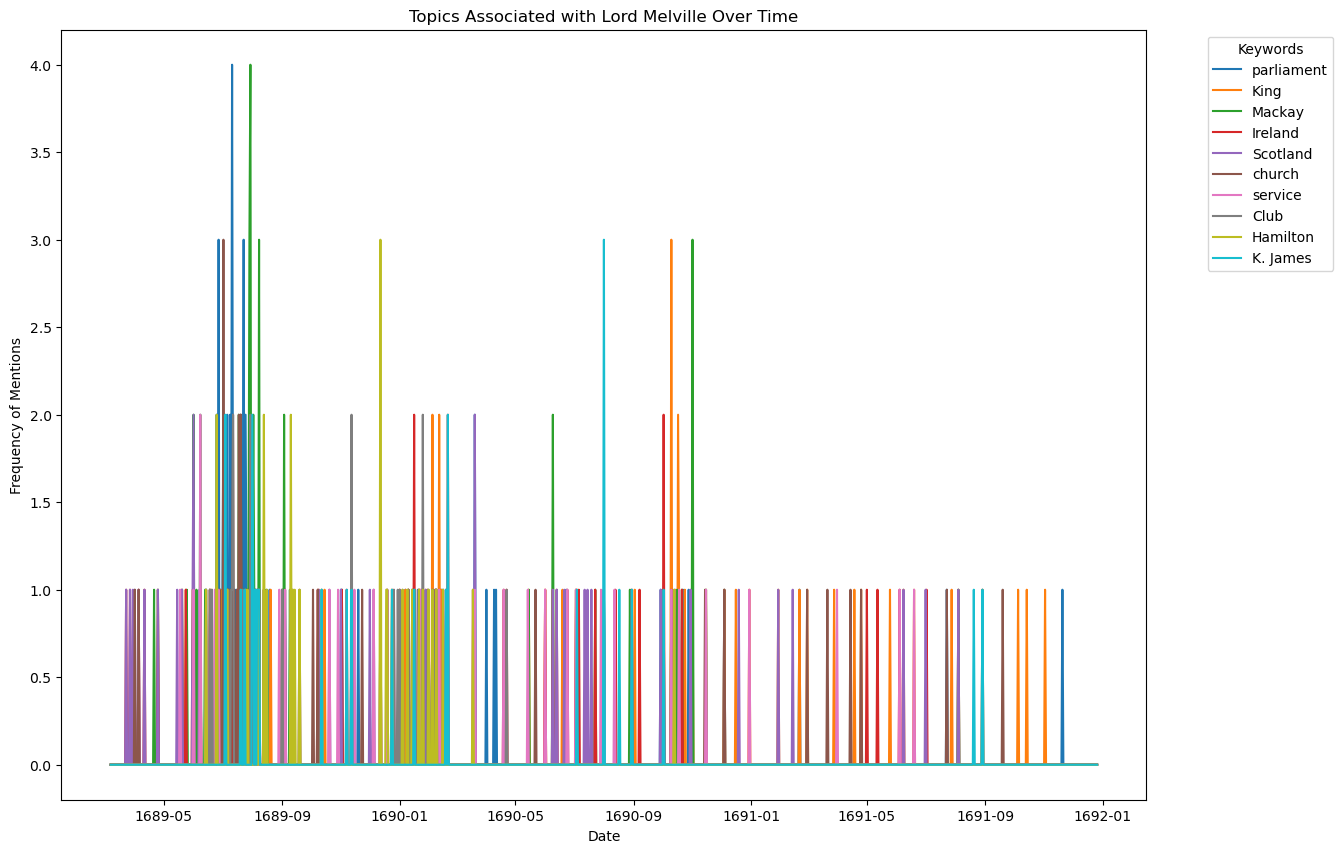The height and width of the screenshot is (853, 1343).
Task: Click the x-axis date label 1690-09
Action: click(x=634, y=816)
